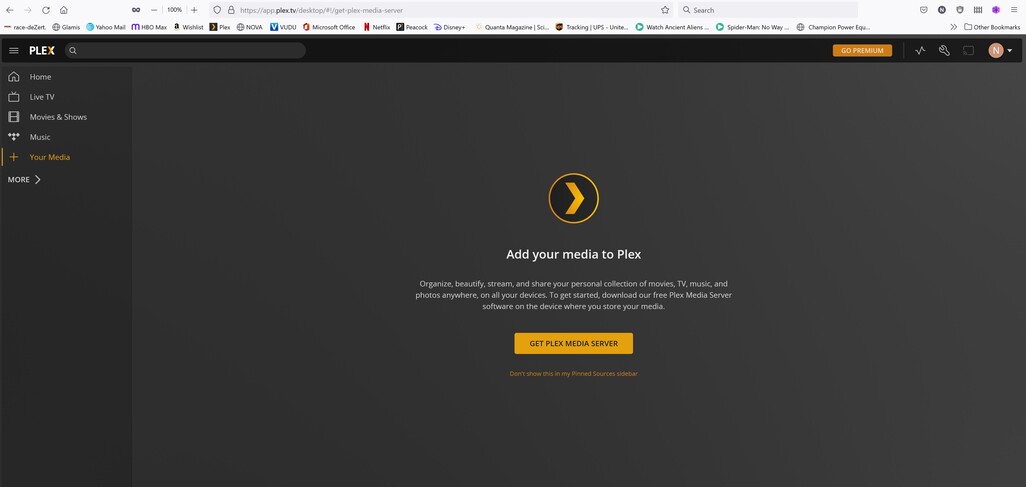Click the GET PLEX MEDIA SERVER button
The height and width of the screenshot is (487, 1026).
[573, 344]
